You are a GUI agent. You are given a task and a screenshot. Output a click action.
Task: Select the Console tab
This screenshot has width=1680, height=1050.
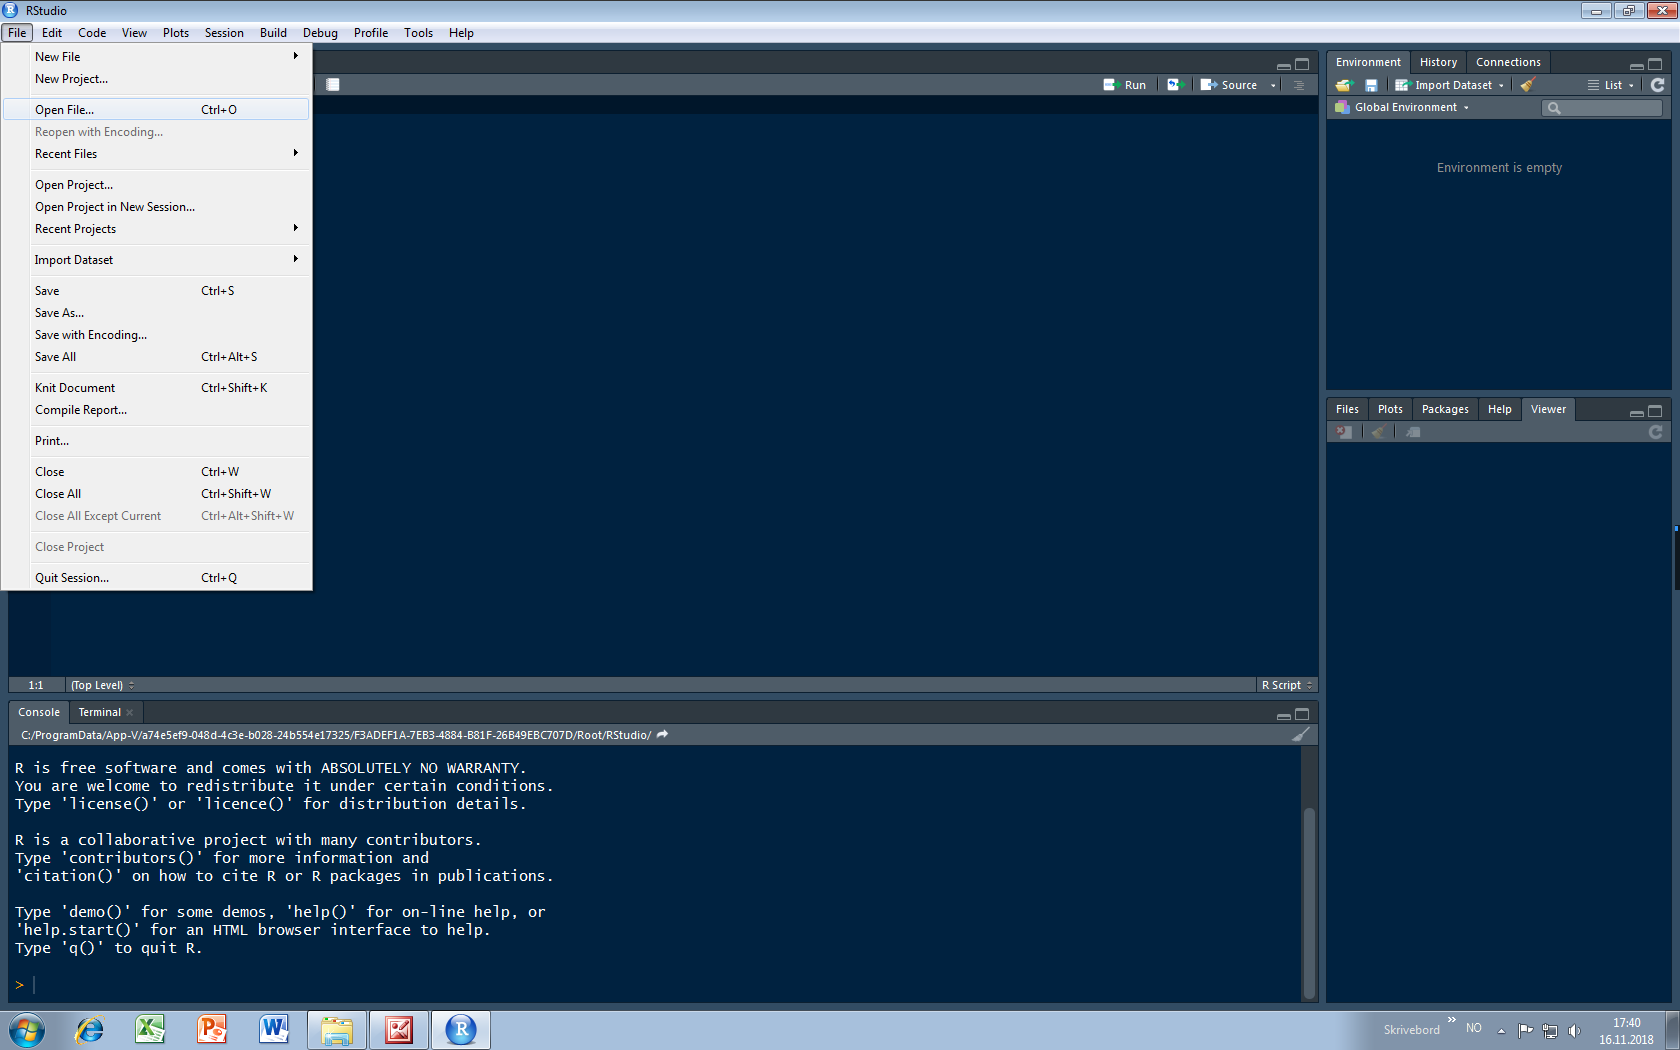(x=39, y=712)
